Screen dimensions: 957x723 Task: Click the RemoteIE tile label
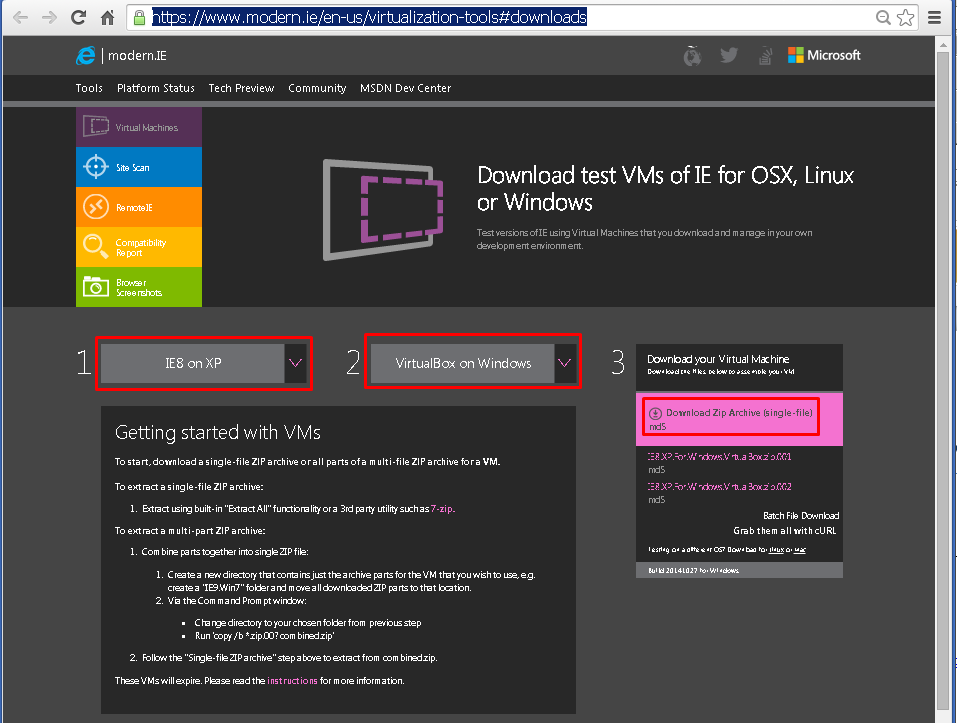click(x=134, y=207)
